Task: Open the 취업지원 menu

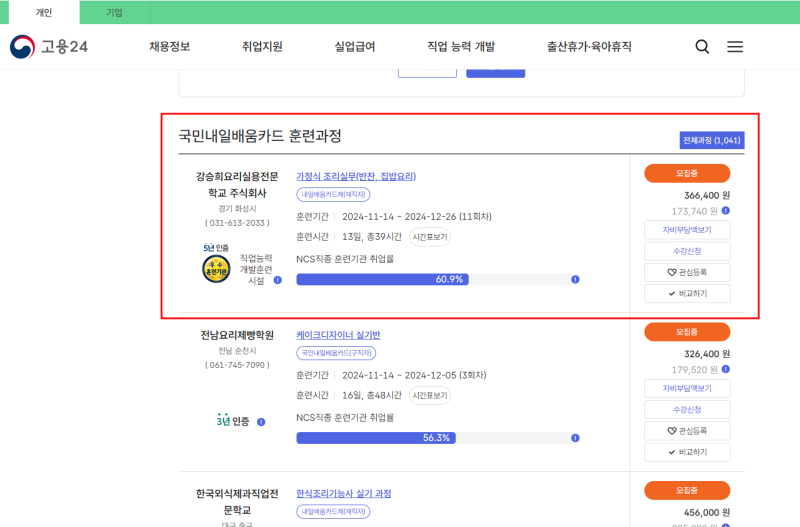Action: (x=262, y=47)
